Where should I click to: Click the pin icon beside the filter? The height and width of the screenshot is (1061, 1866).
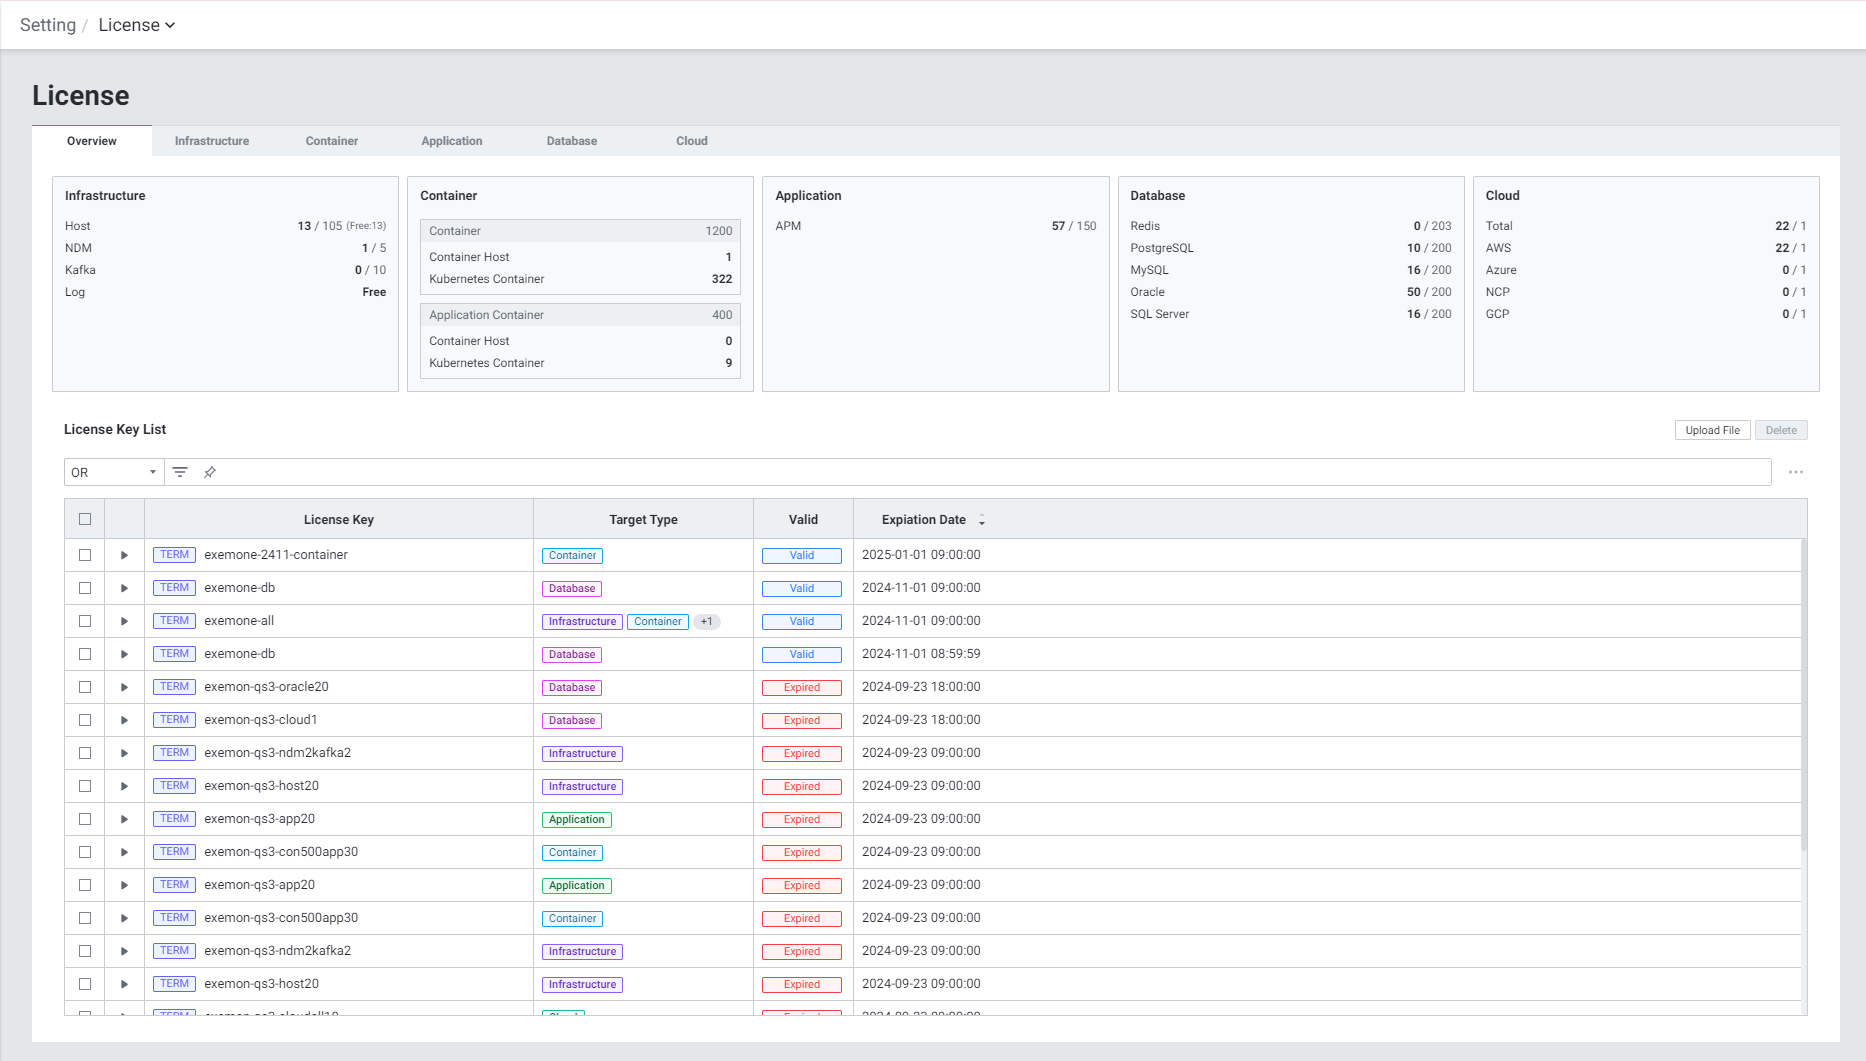coord(210,472)
